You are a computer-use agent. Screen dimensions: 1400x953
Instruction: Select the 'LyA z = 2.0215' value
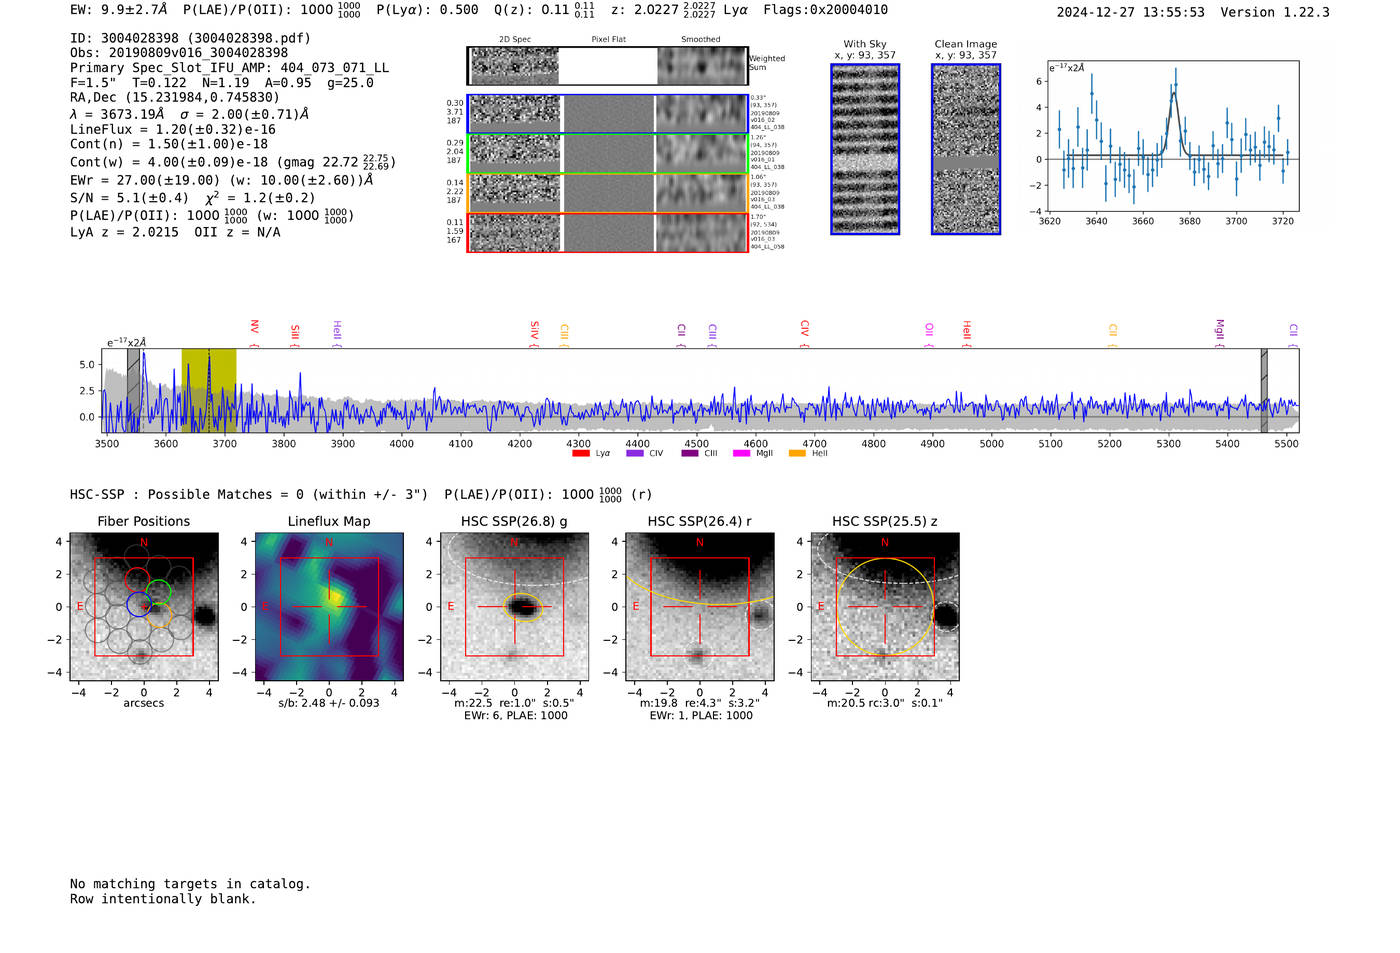(124, 232)
